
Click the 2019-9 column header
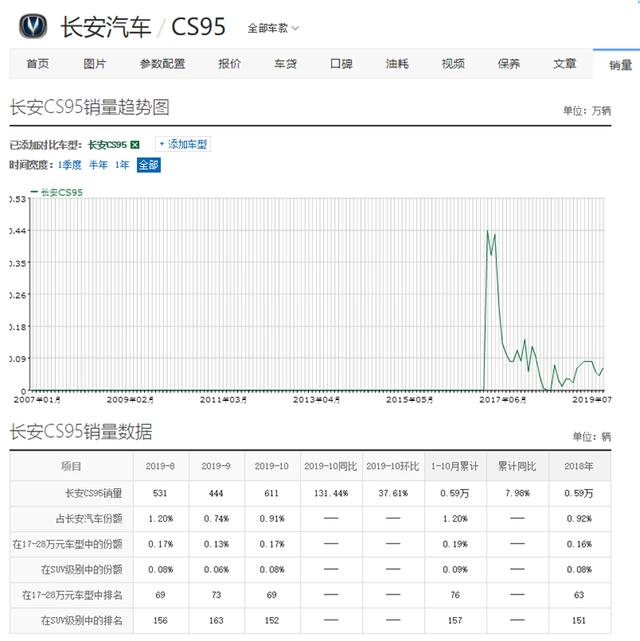216,466
